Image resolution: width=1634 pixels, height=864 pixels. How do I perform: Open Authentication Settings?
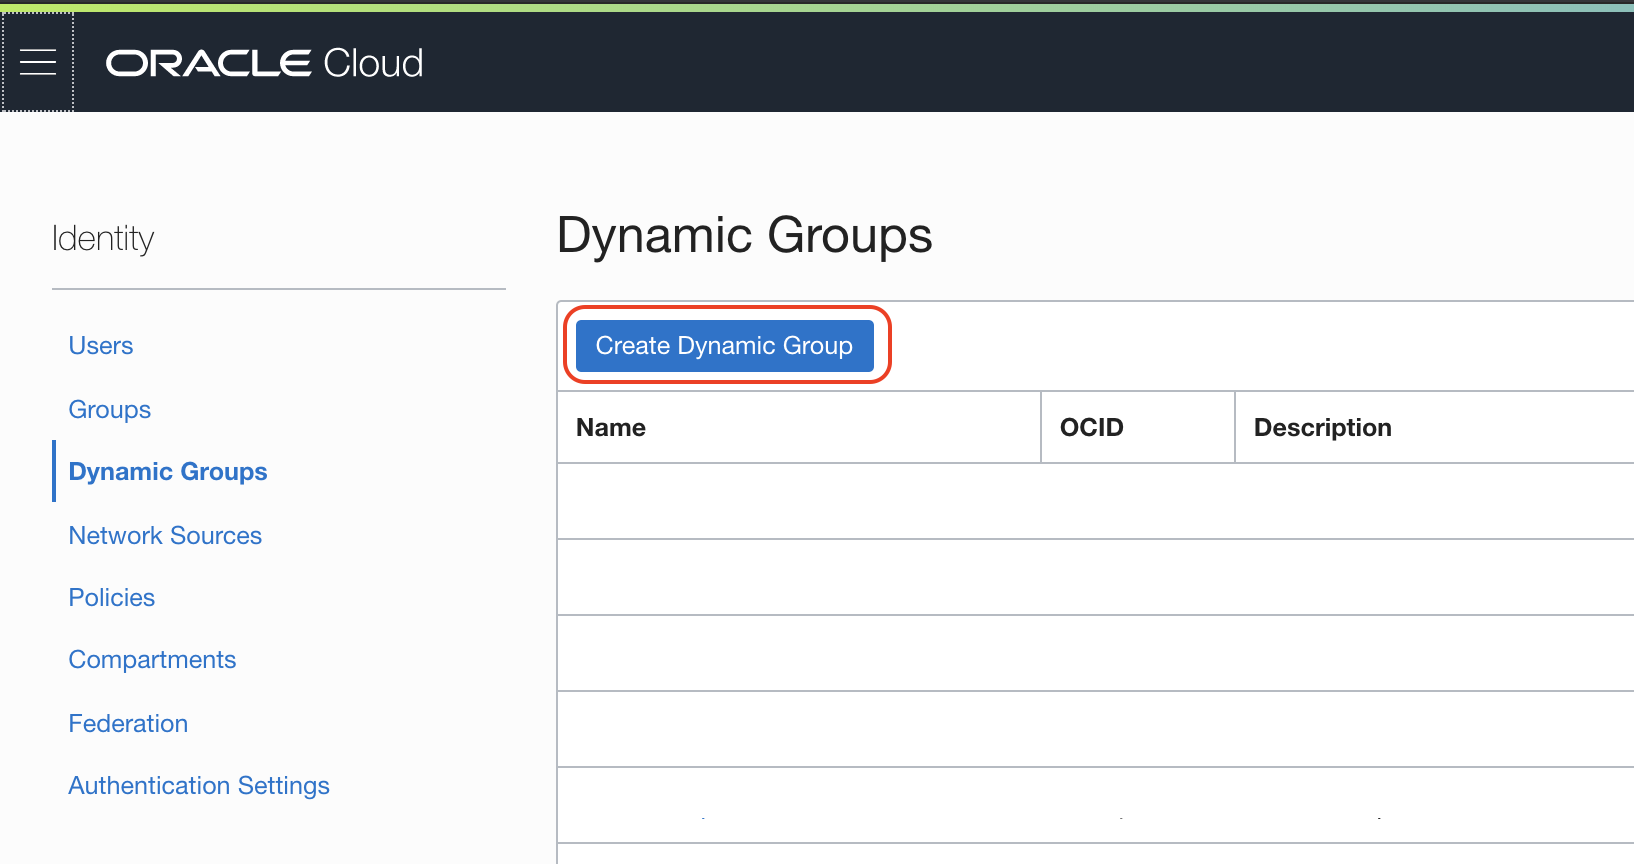(199, 786)
